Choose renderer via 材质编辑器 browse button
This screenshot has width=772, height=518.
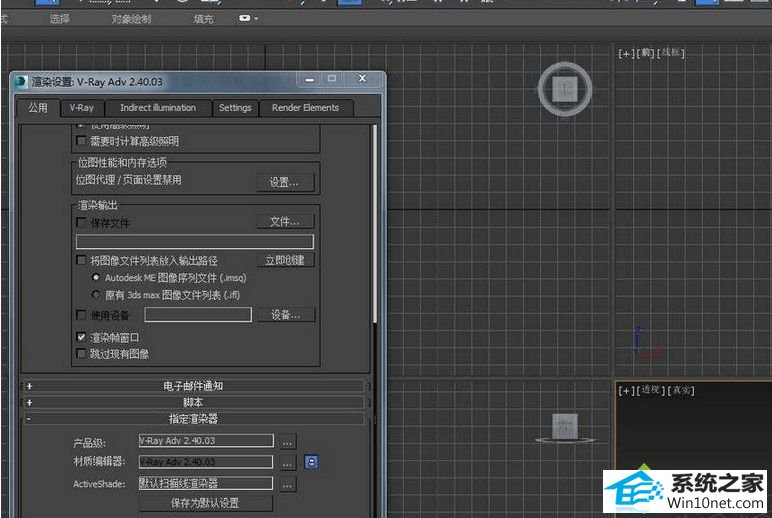(x=287, y=462)
